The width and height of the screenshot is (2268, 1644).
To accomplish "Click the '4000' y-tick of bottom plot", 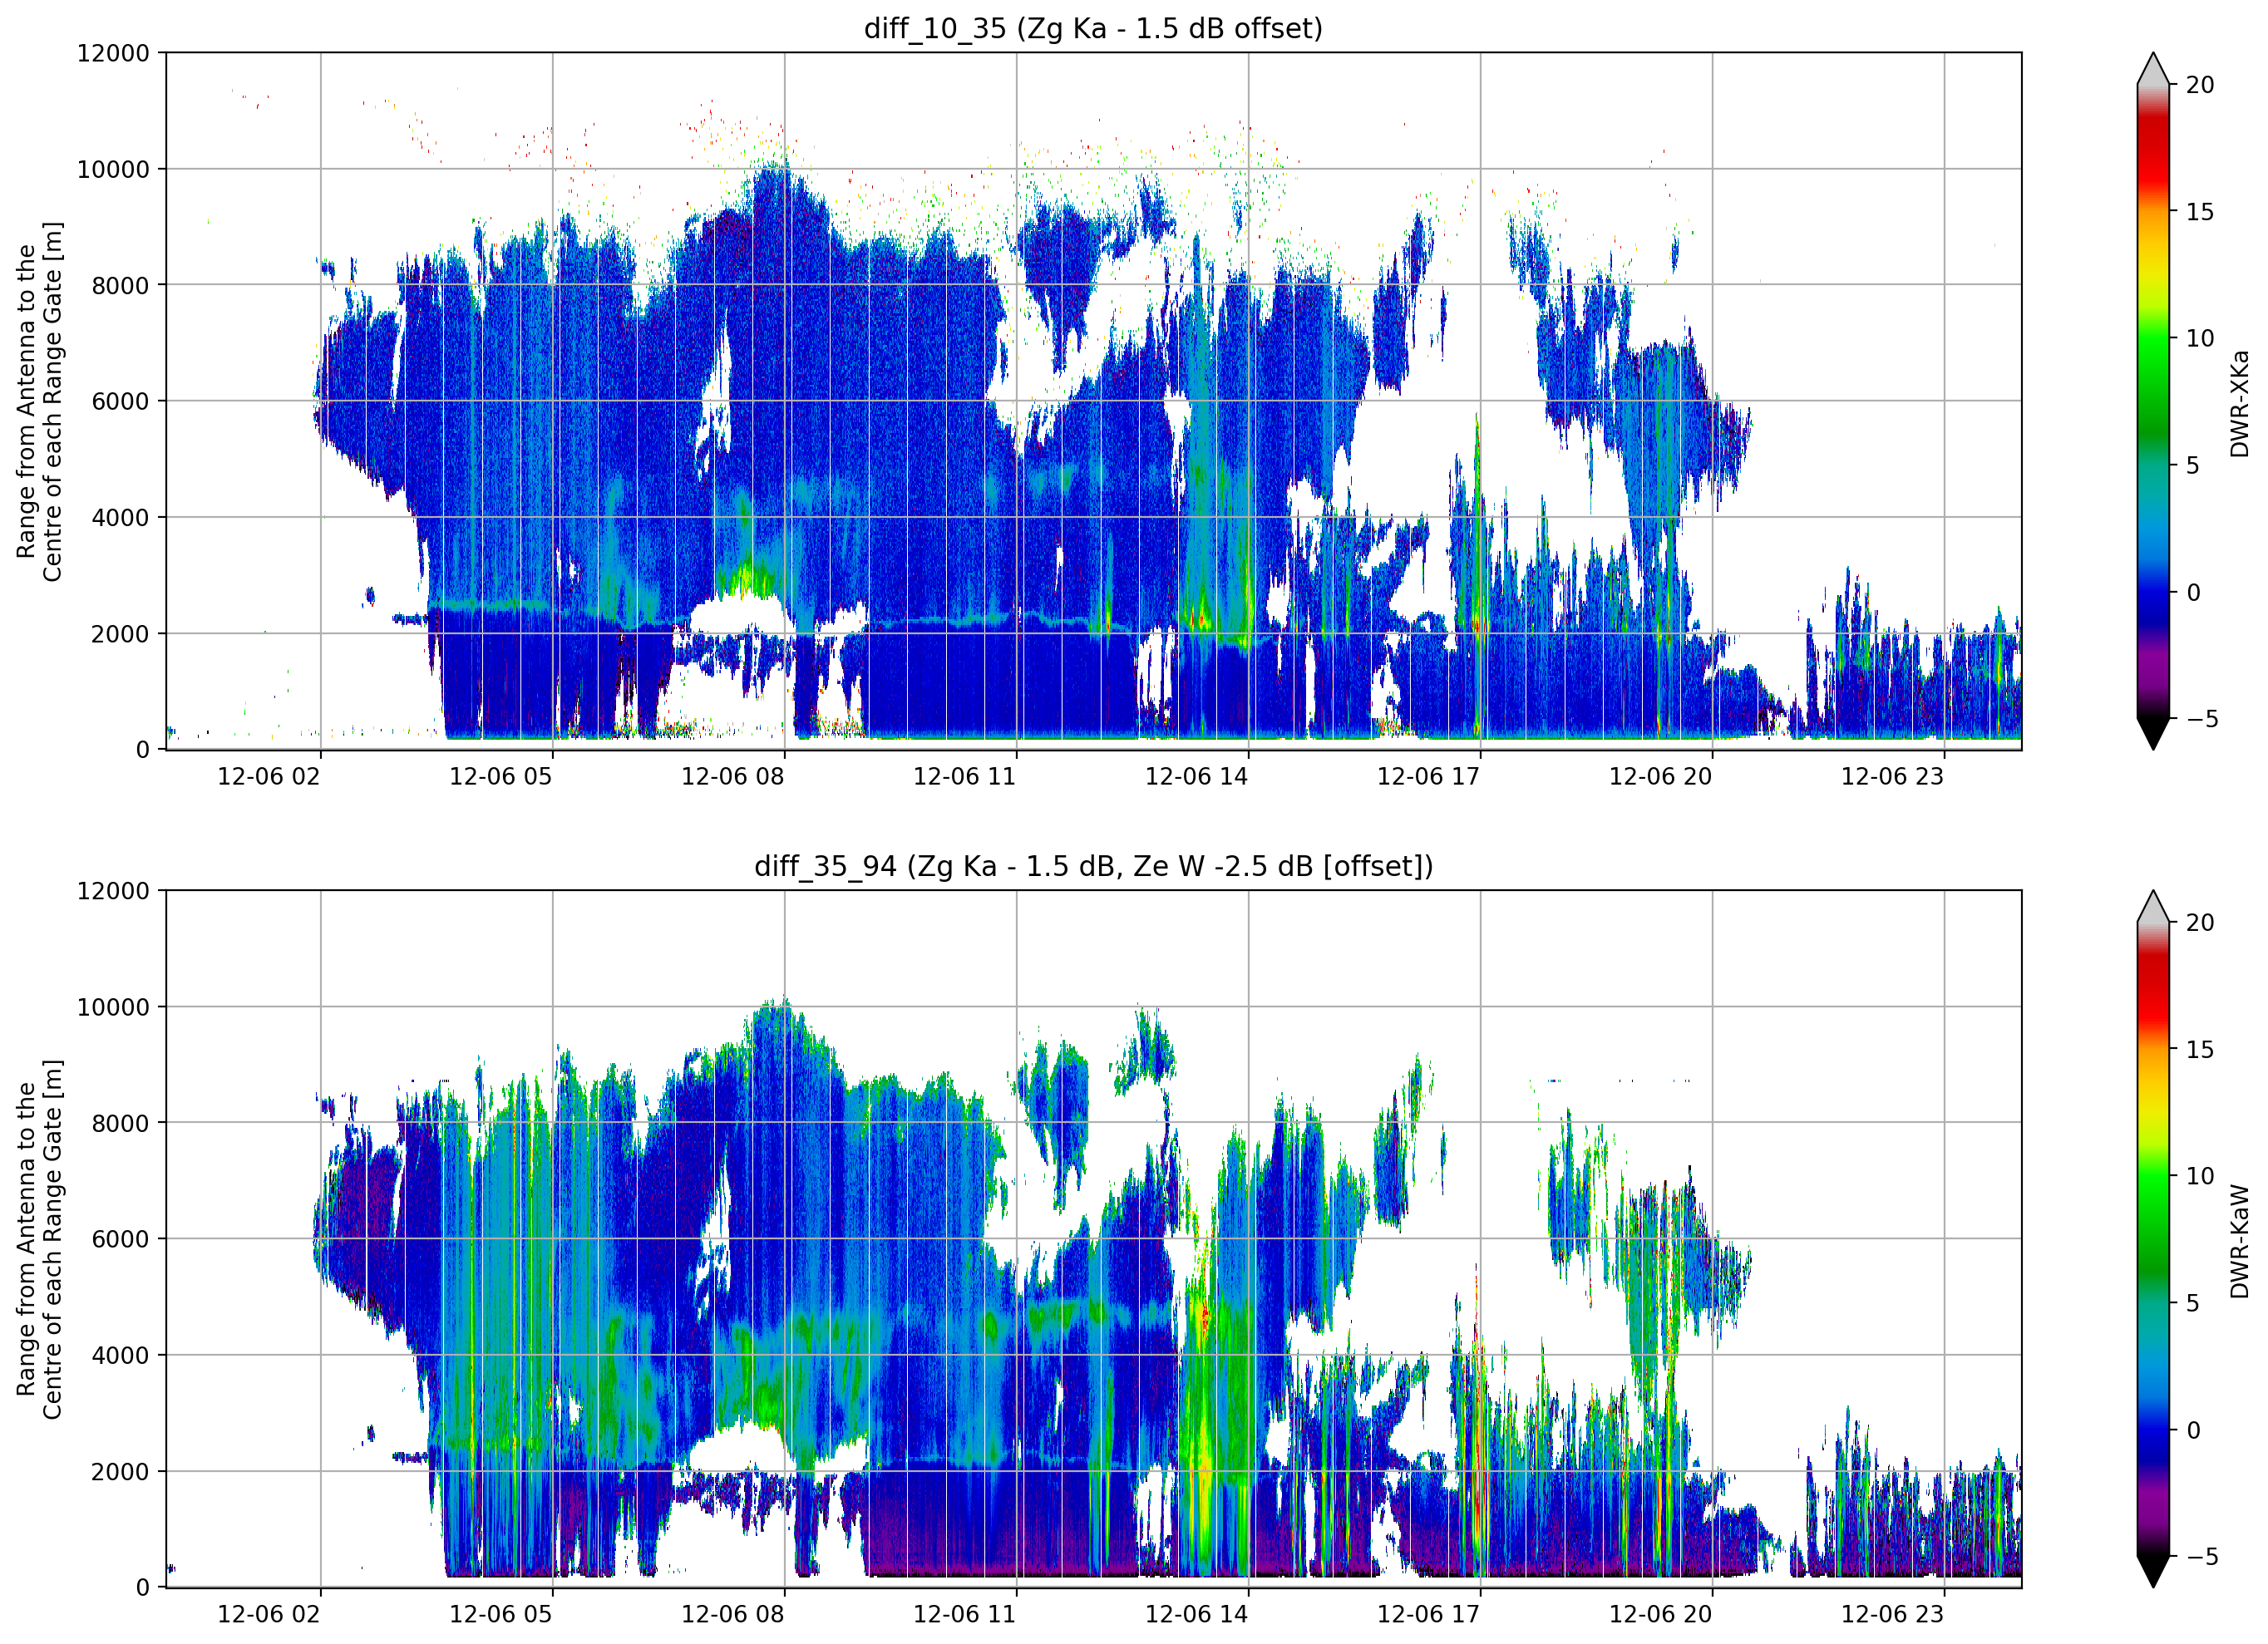I will pyautogui.click(x=120, y=1356).
